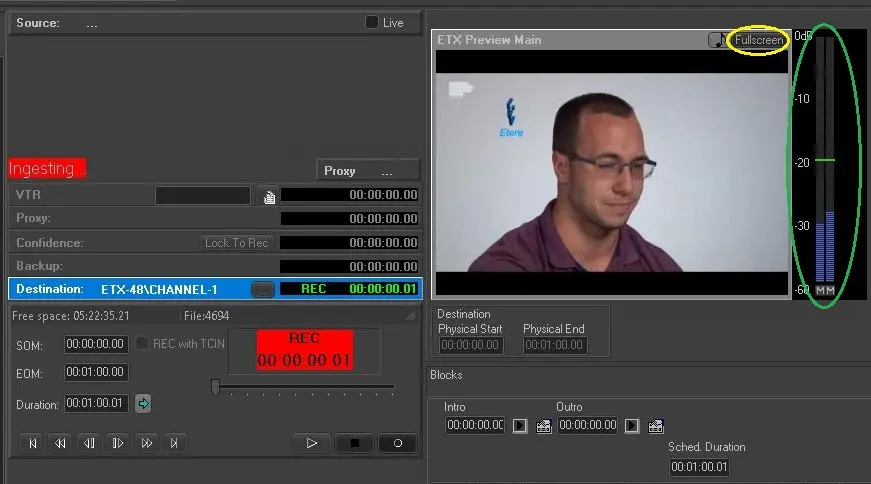The width and height of the screenshot is (871, 484).
Task: Click the VTR clipboard icon
Action: pyautogui.click(x=269, y=196)
